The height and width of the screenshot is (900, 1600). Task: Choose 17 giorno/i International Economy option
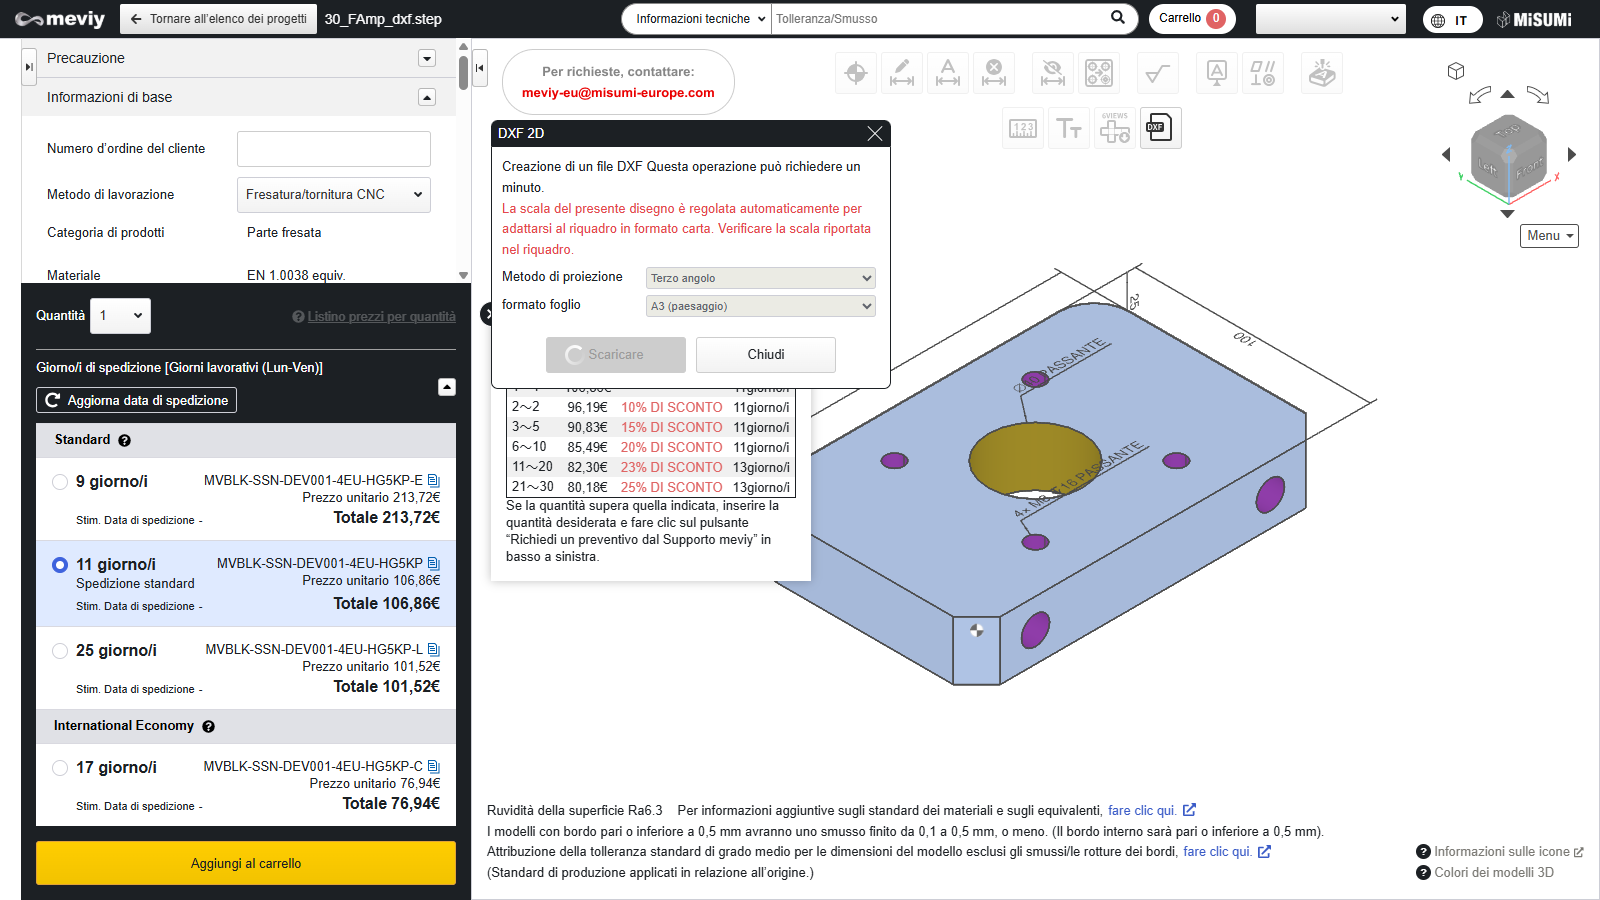(60, 768)
